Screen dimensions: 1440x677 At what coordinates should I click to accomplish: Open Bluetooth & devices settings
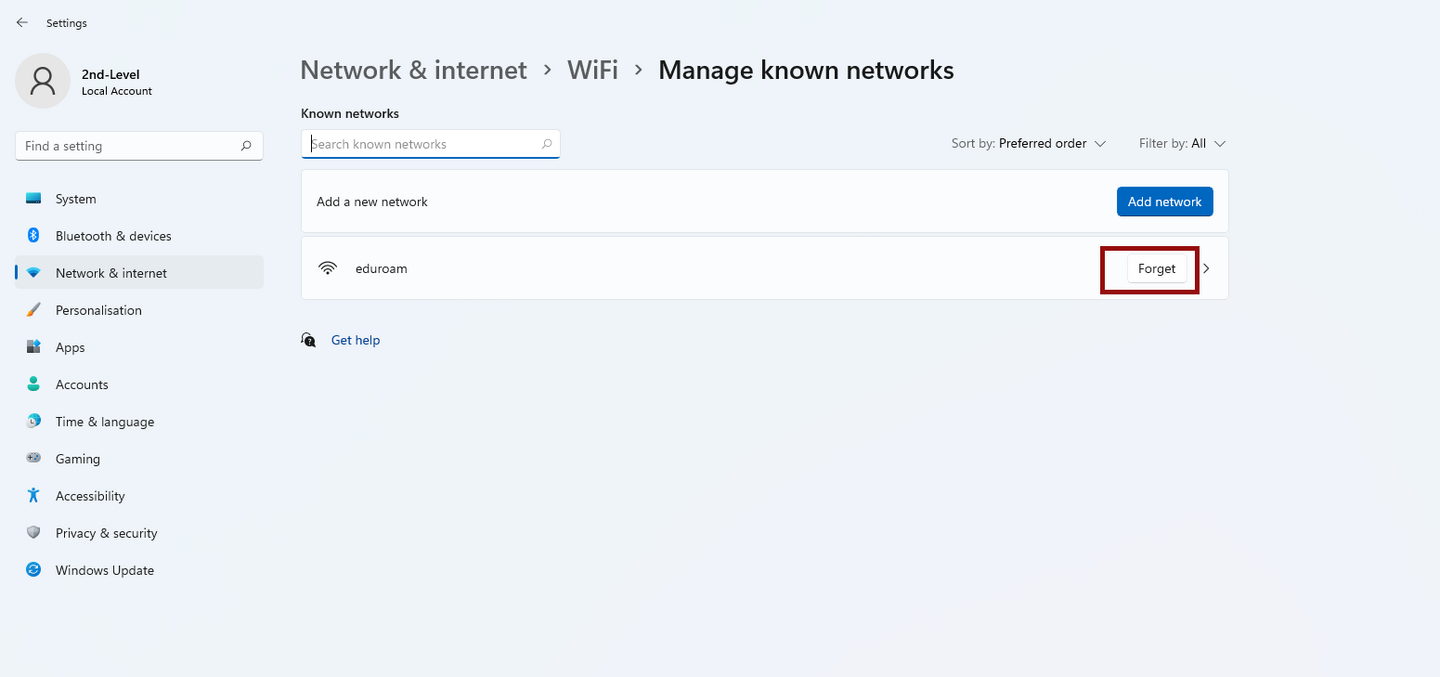pos(140,236)
